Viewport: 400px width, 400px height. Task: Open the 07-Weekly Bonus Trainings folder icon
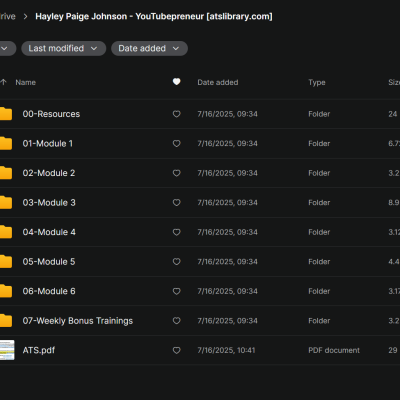pyautogui.click(x=6, y=321)
